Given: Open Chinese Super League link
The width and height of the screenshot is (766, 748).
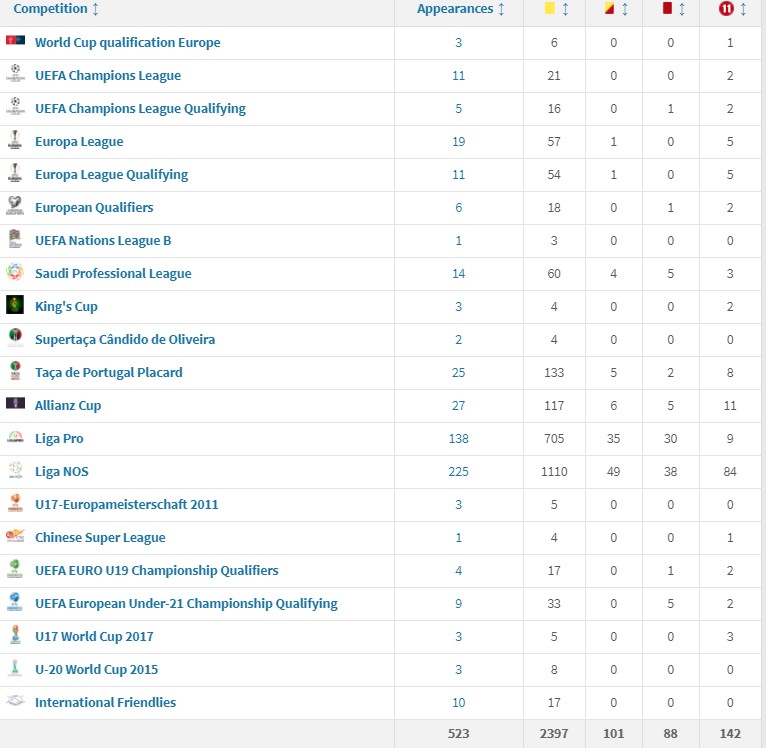Looking at the screenshot, I should [100, 537].
